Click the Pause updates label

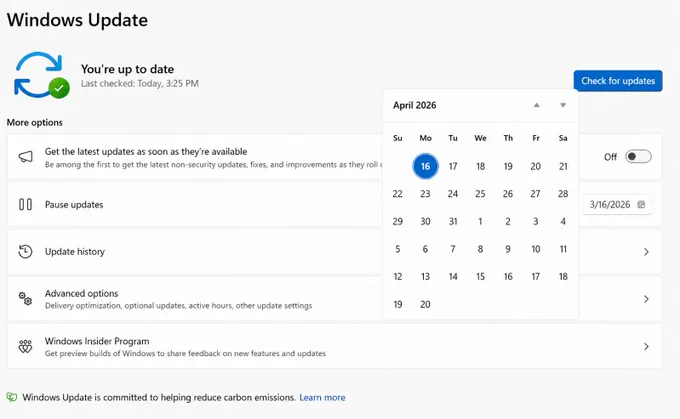pos(74,205)
